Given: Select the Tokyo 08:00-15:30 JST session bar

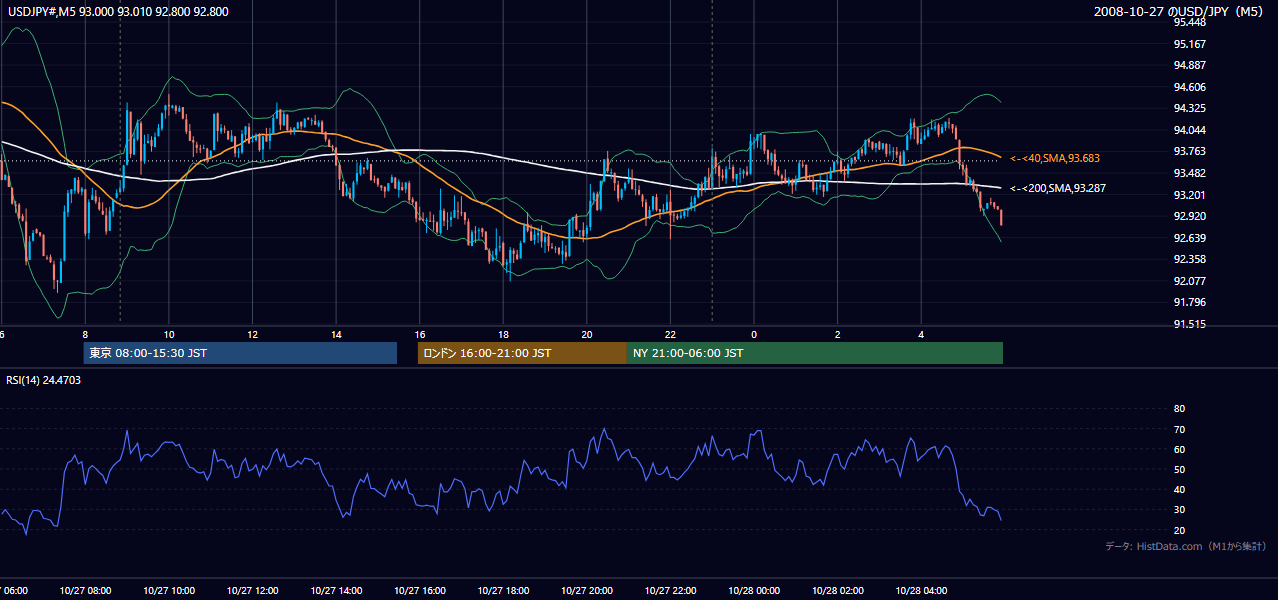Looking at the screenshot, I should pos(240,353).
